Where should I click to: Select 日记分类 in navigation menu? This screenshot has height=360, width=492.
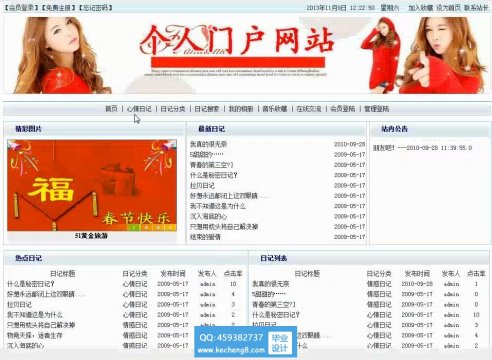[x=173, y=109]
